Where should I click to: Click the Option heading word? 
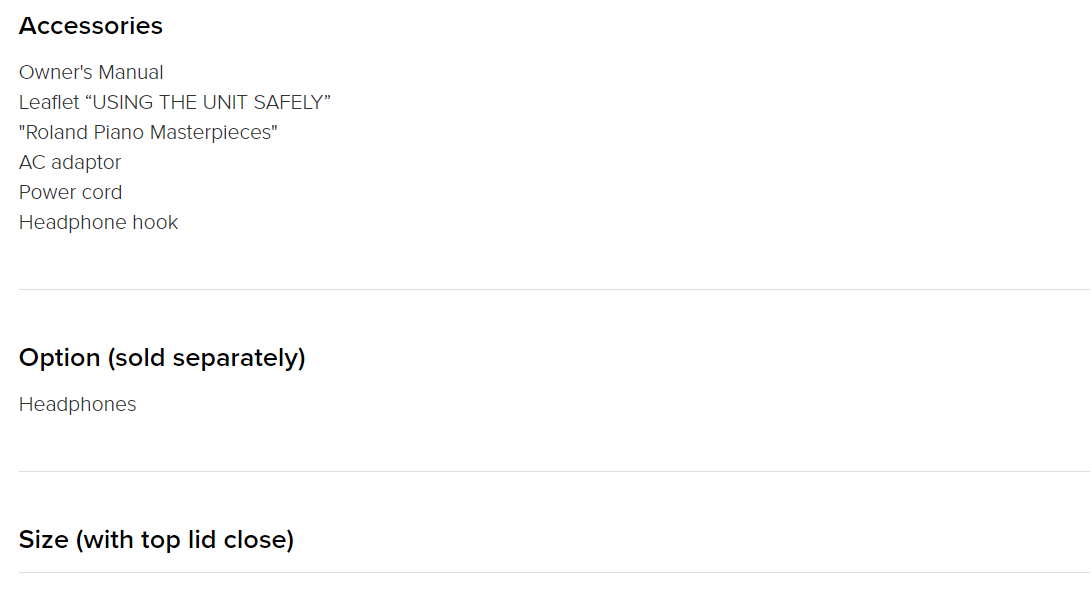(59, 358)
